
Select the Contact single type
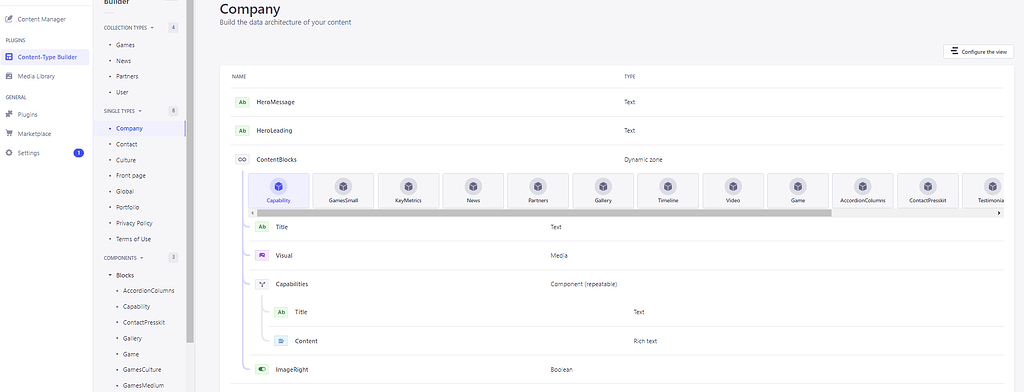click(x=127, y=144)
